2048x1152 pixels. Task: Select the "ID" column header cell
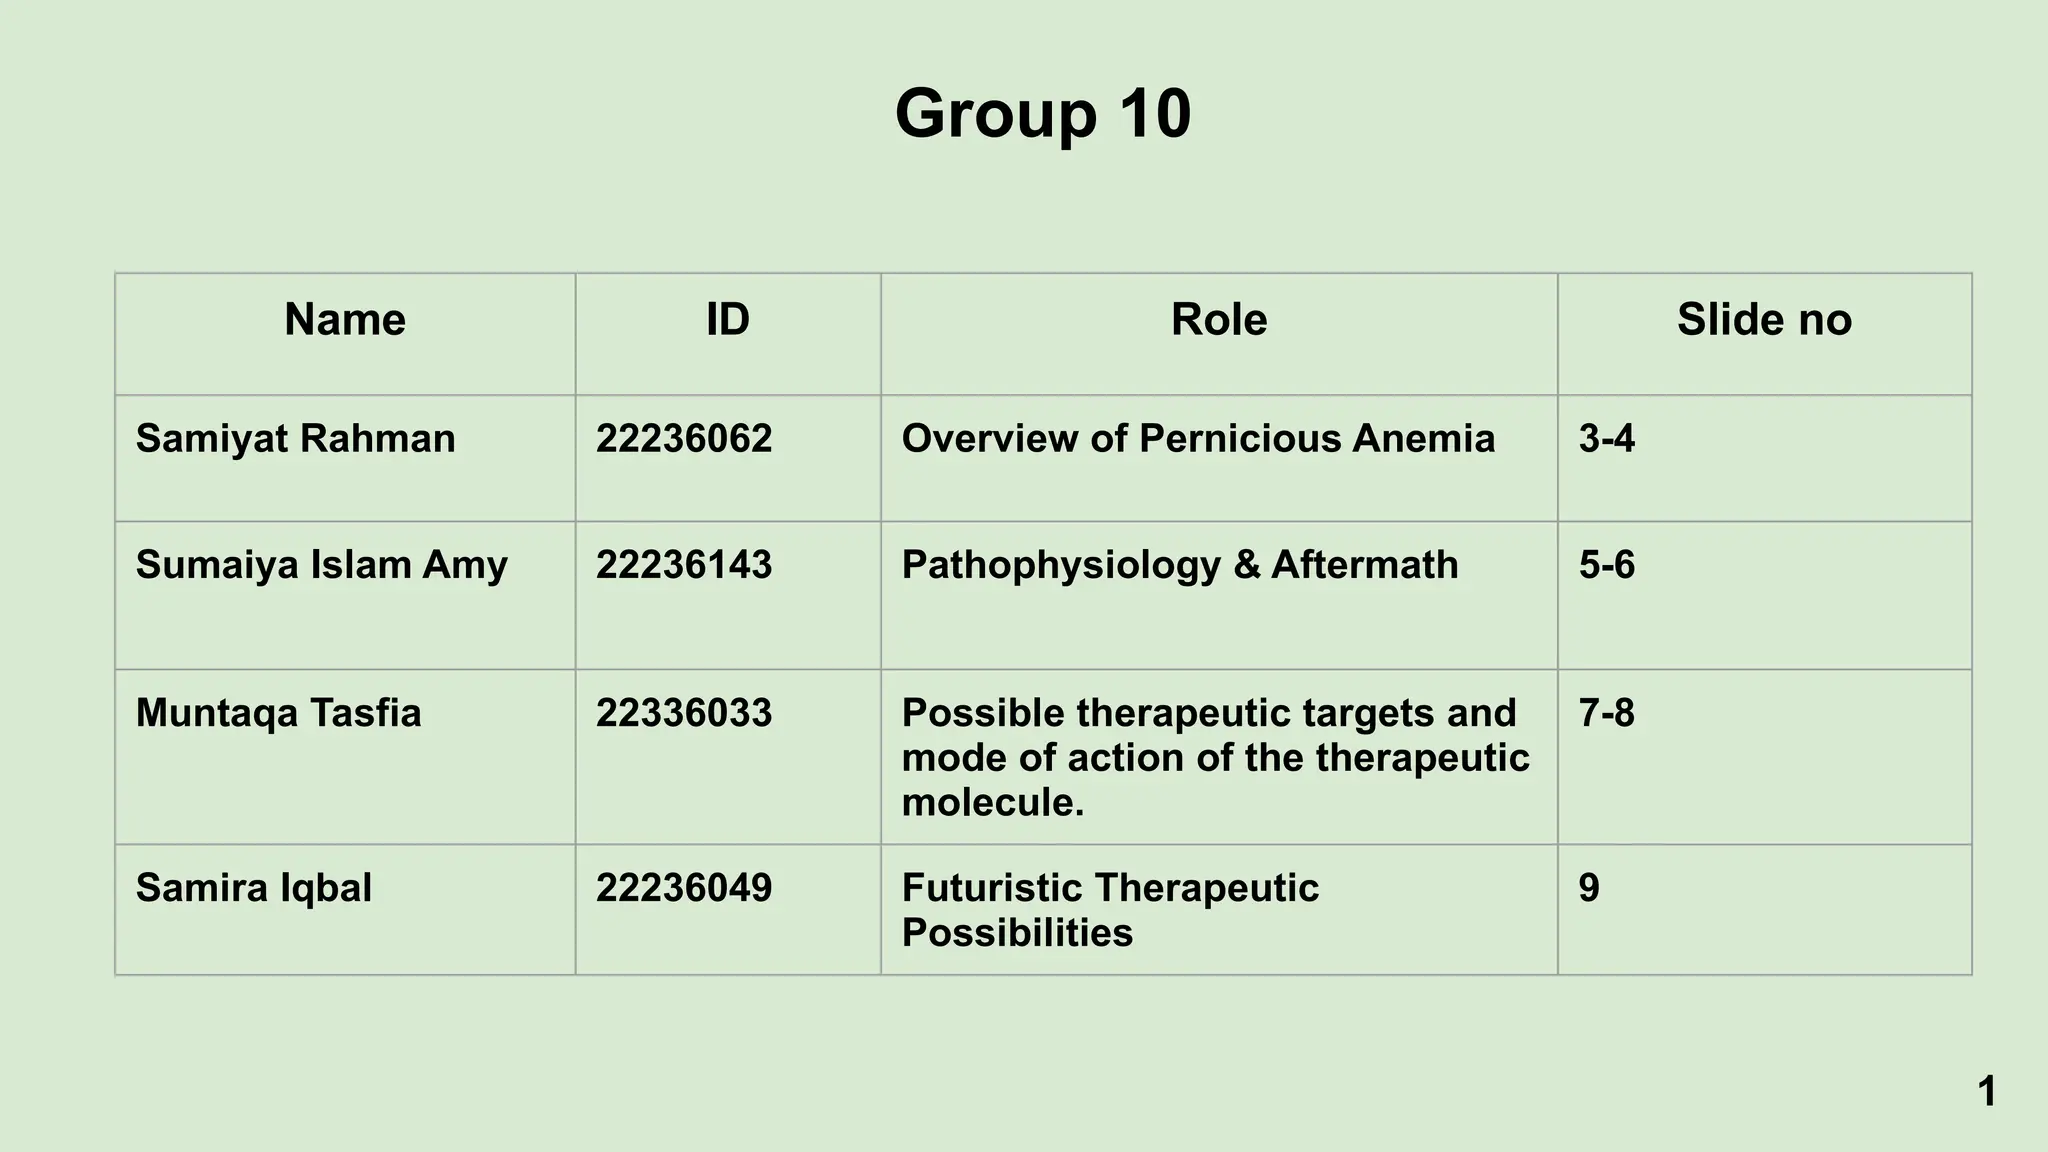[727, 320]
